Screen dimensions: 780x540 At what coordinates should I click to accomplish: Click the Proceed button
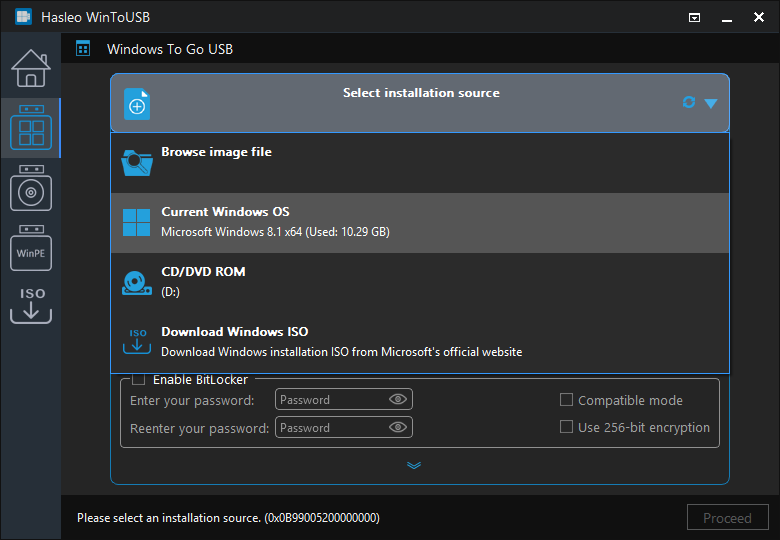coord(727,518)
